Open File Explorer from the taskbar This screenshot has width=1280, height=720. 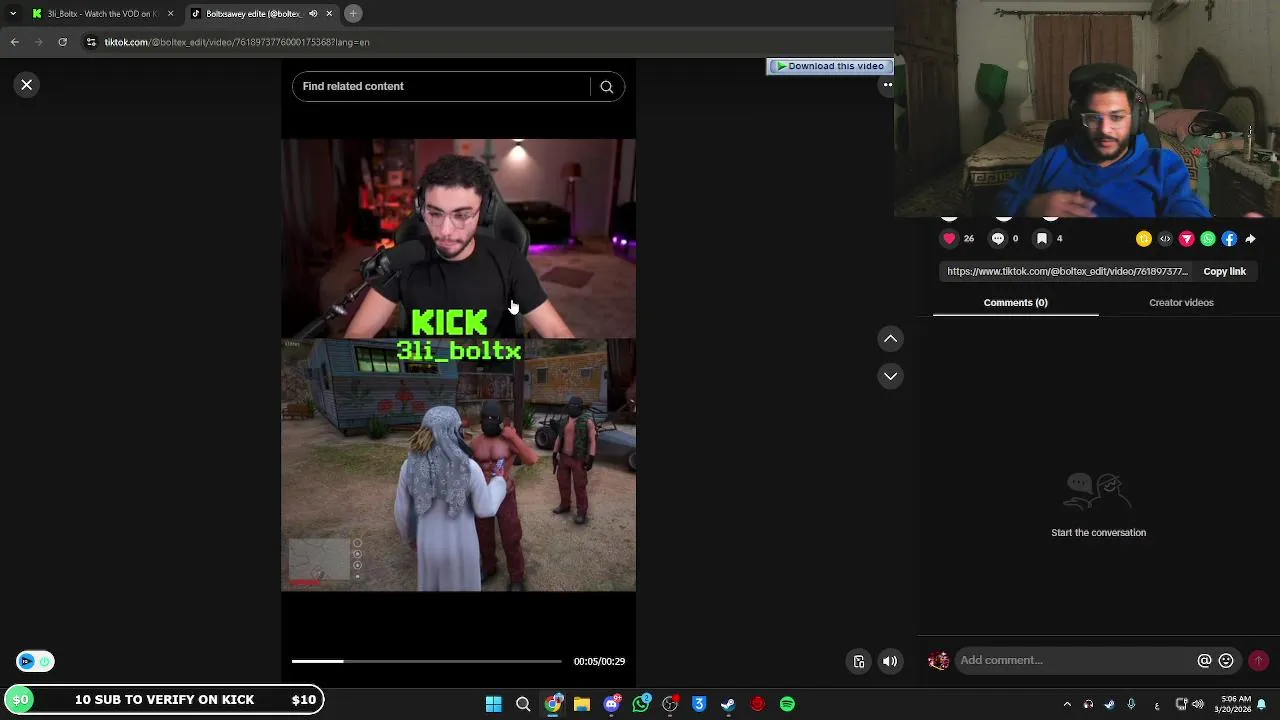582,704
